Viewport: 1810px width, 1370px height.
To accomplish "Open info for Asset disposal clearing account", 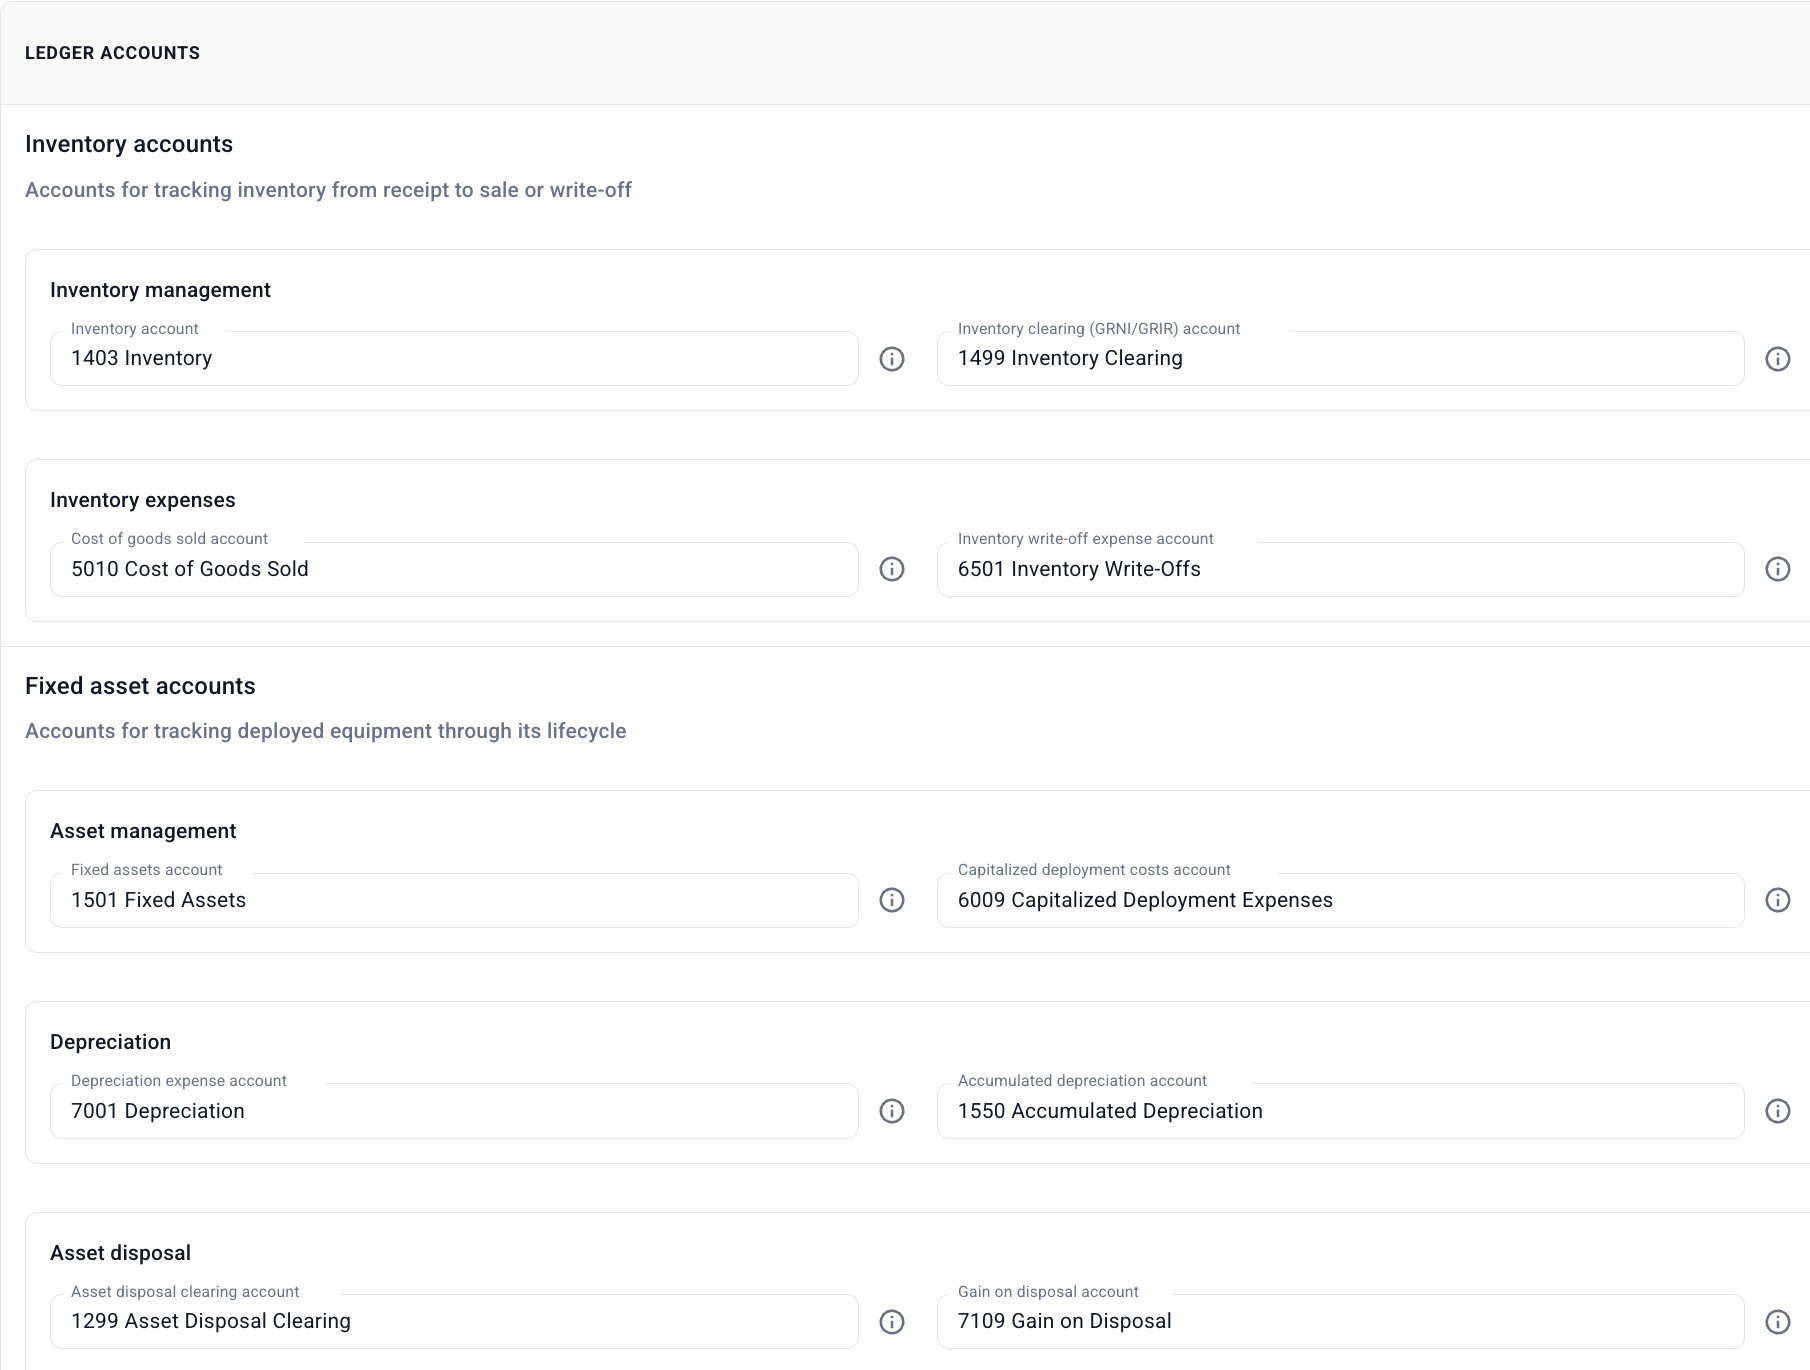I will pyautogui.click(x=892, y=1321).
